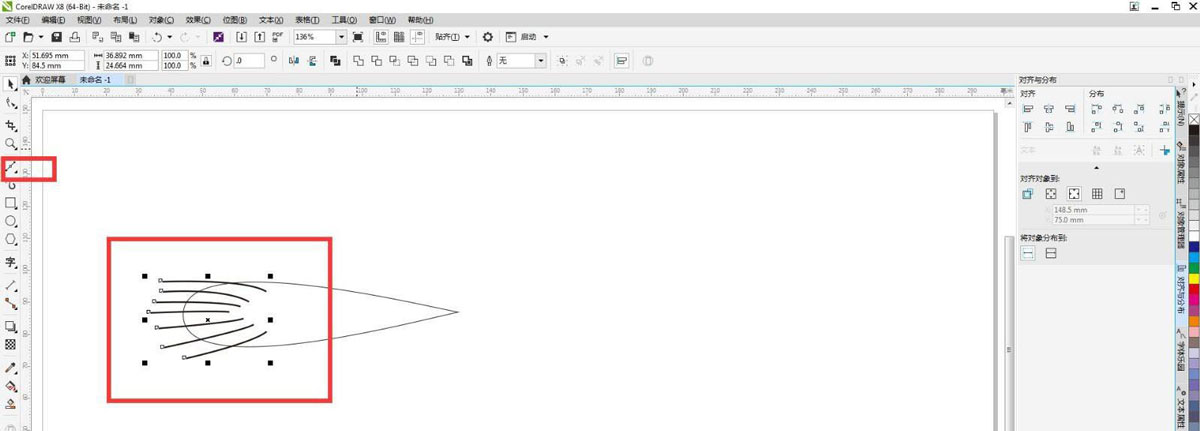Open the Options gear icon
Screen dimensions: 1200x431
point(488,37)
